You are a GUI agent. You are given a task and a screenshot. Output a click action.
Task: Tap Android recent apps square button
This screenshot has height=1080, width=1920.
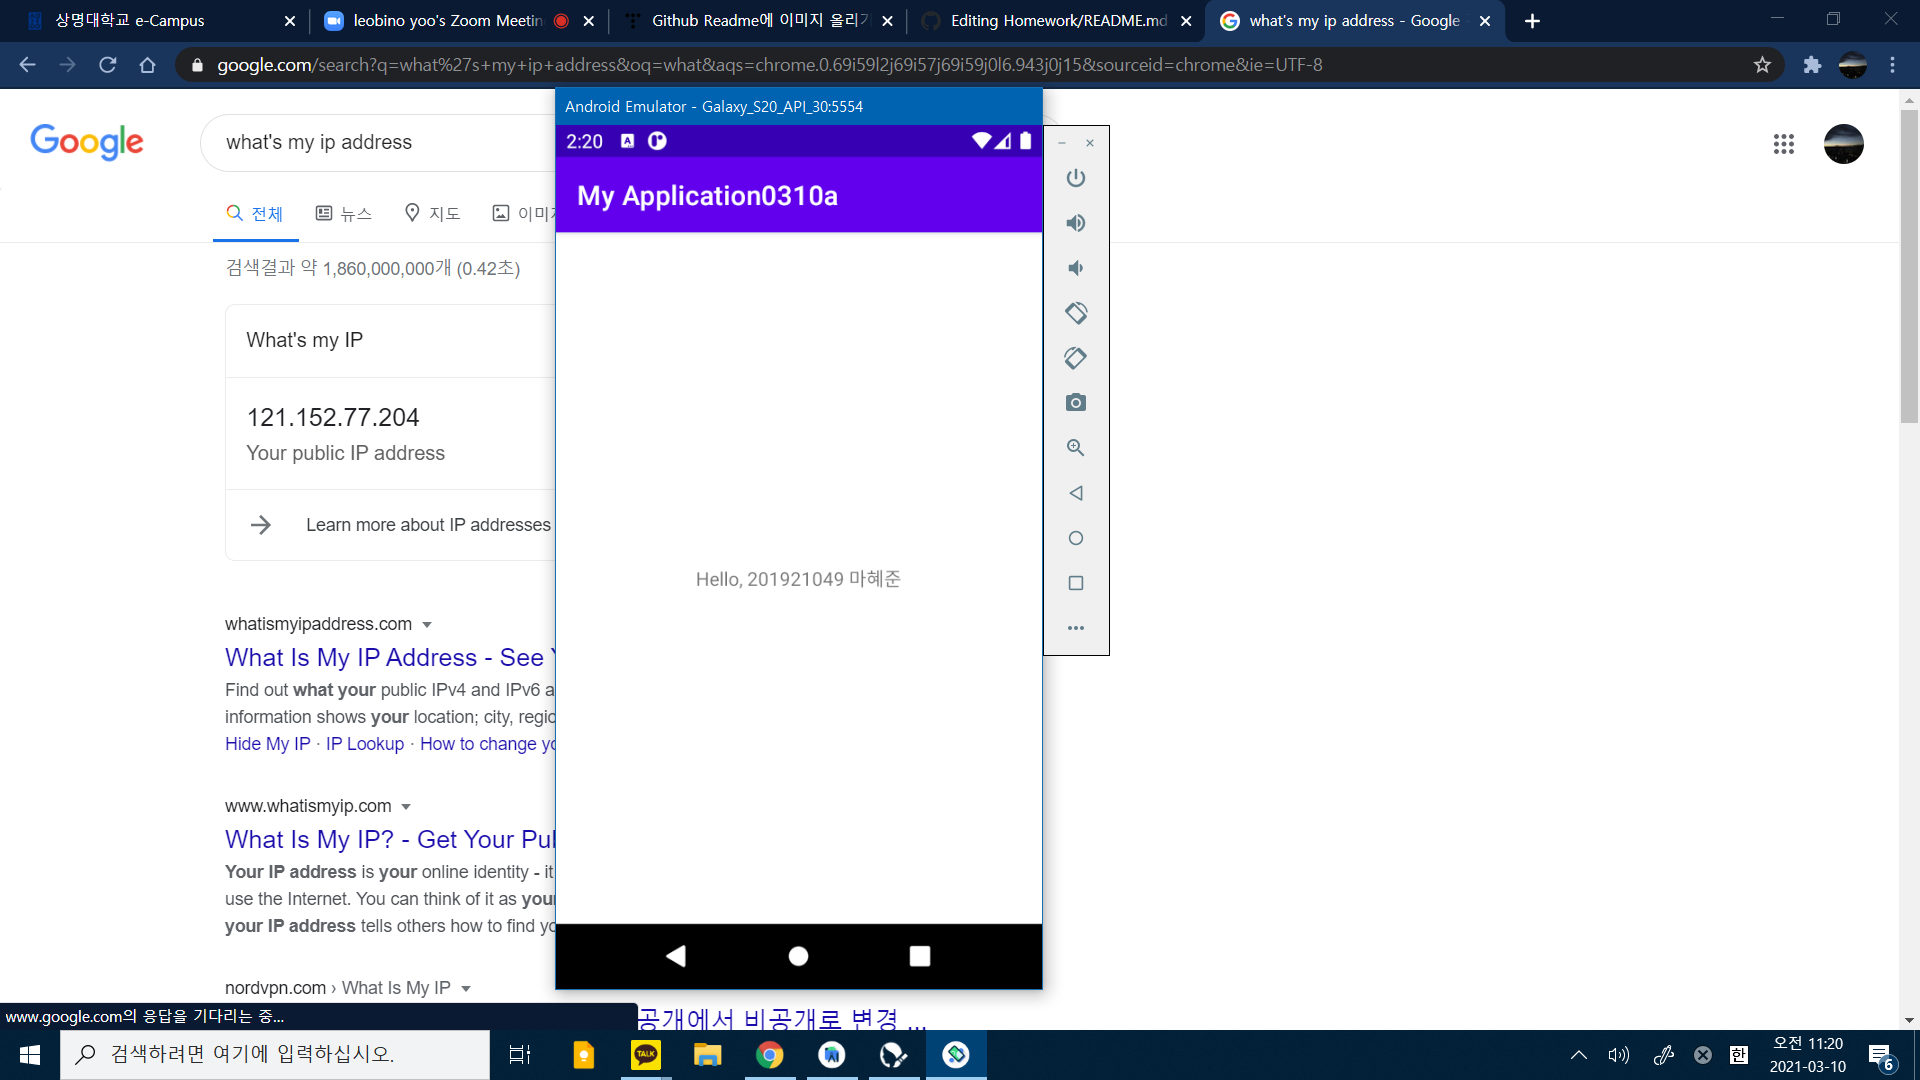[920, 956]
